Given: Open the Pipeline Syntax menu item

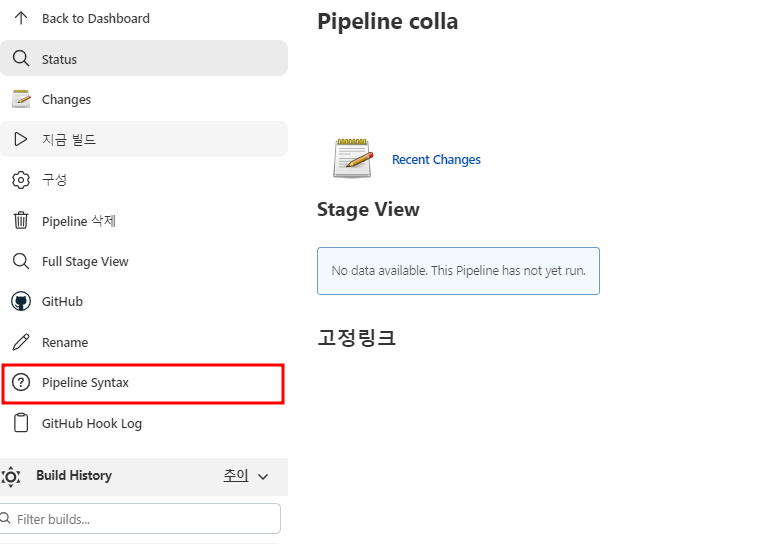Looking at the screenshot, I should [x=143, y=384].
